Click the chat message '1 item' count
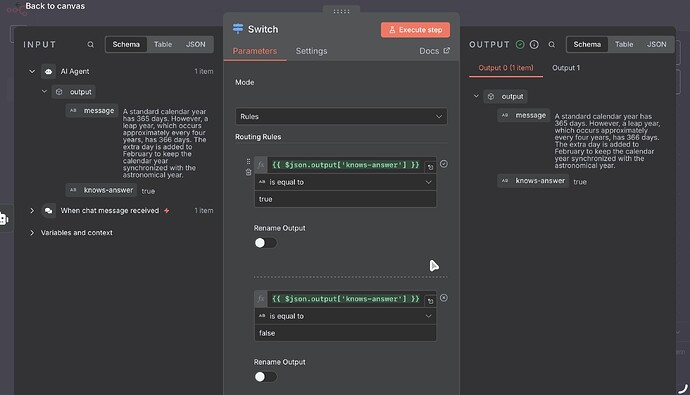This screenshot has height=395, width=690. tap(204, 211)
